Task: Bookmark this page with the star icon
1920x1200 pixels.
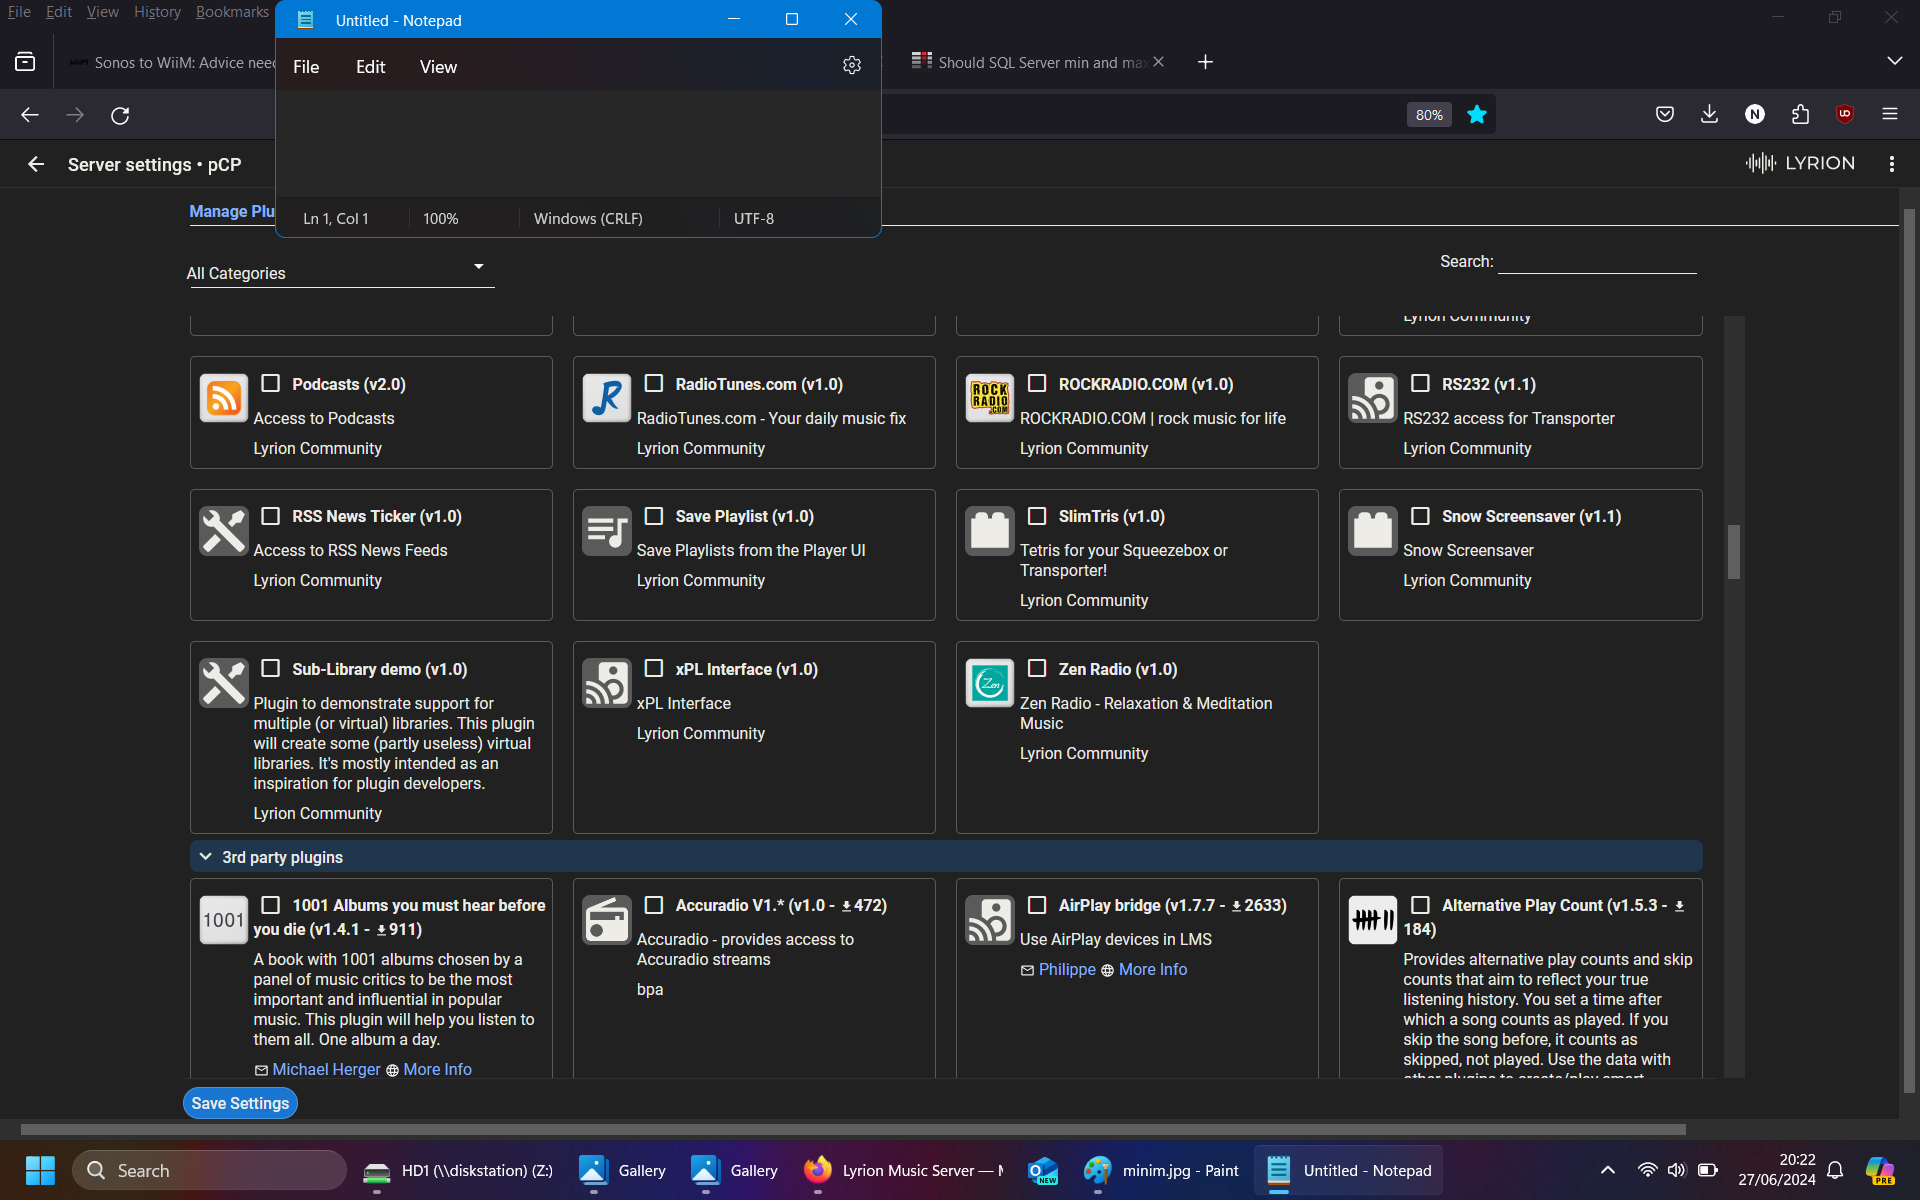Action: coord(1477,115)
